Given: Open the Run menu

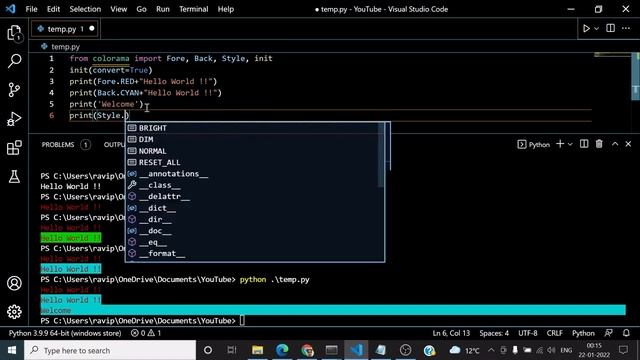Looking at the screenshot, I should point(162,9).
